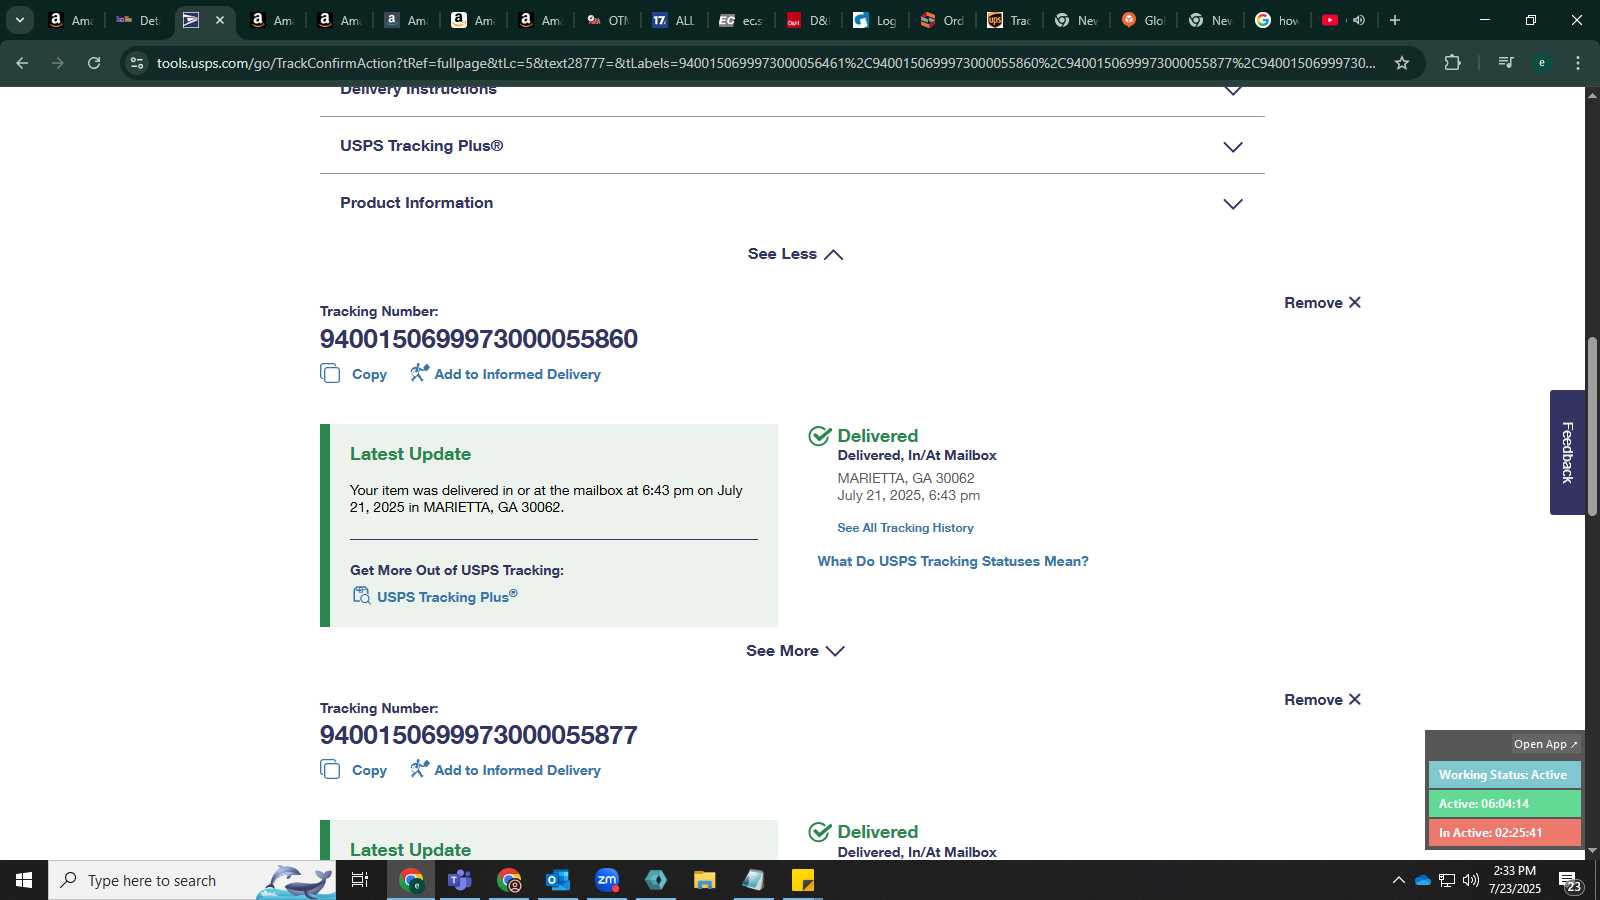The height and width of the screenshot is (900, 1600).
Task: Click the taskbar search box
Action: pos(192,880)
